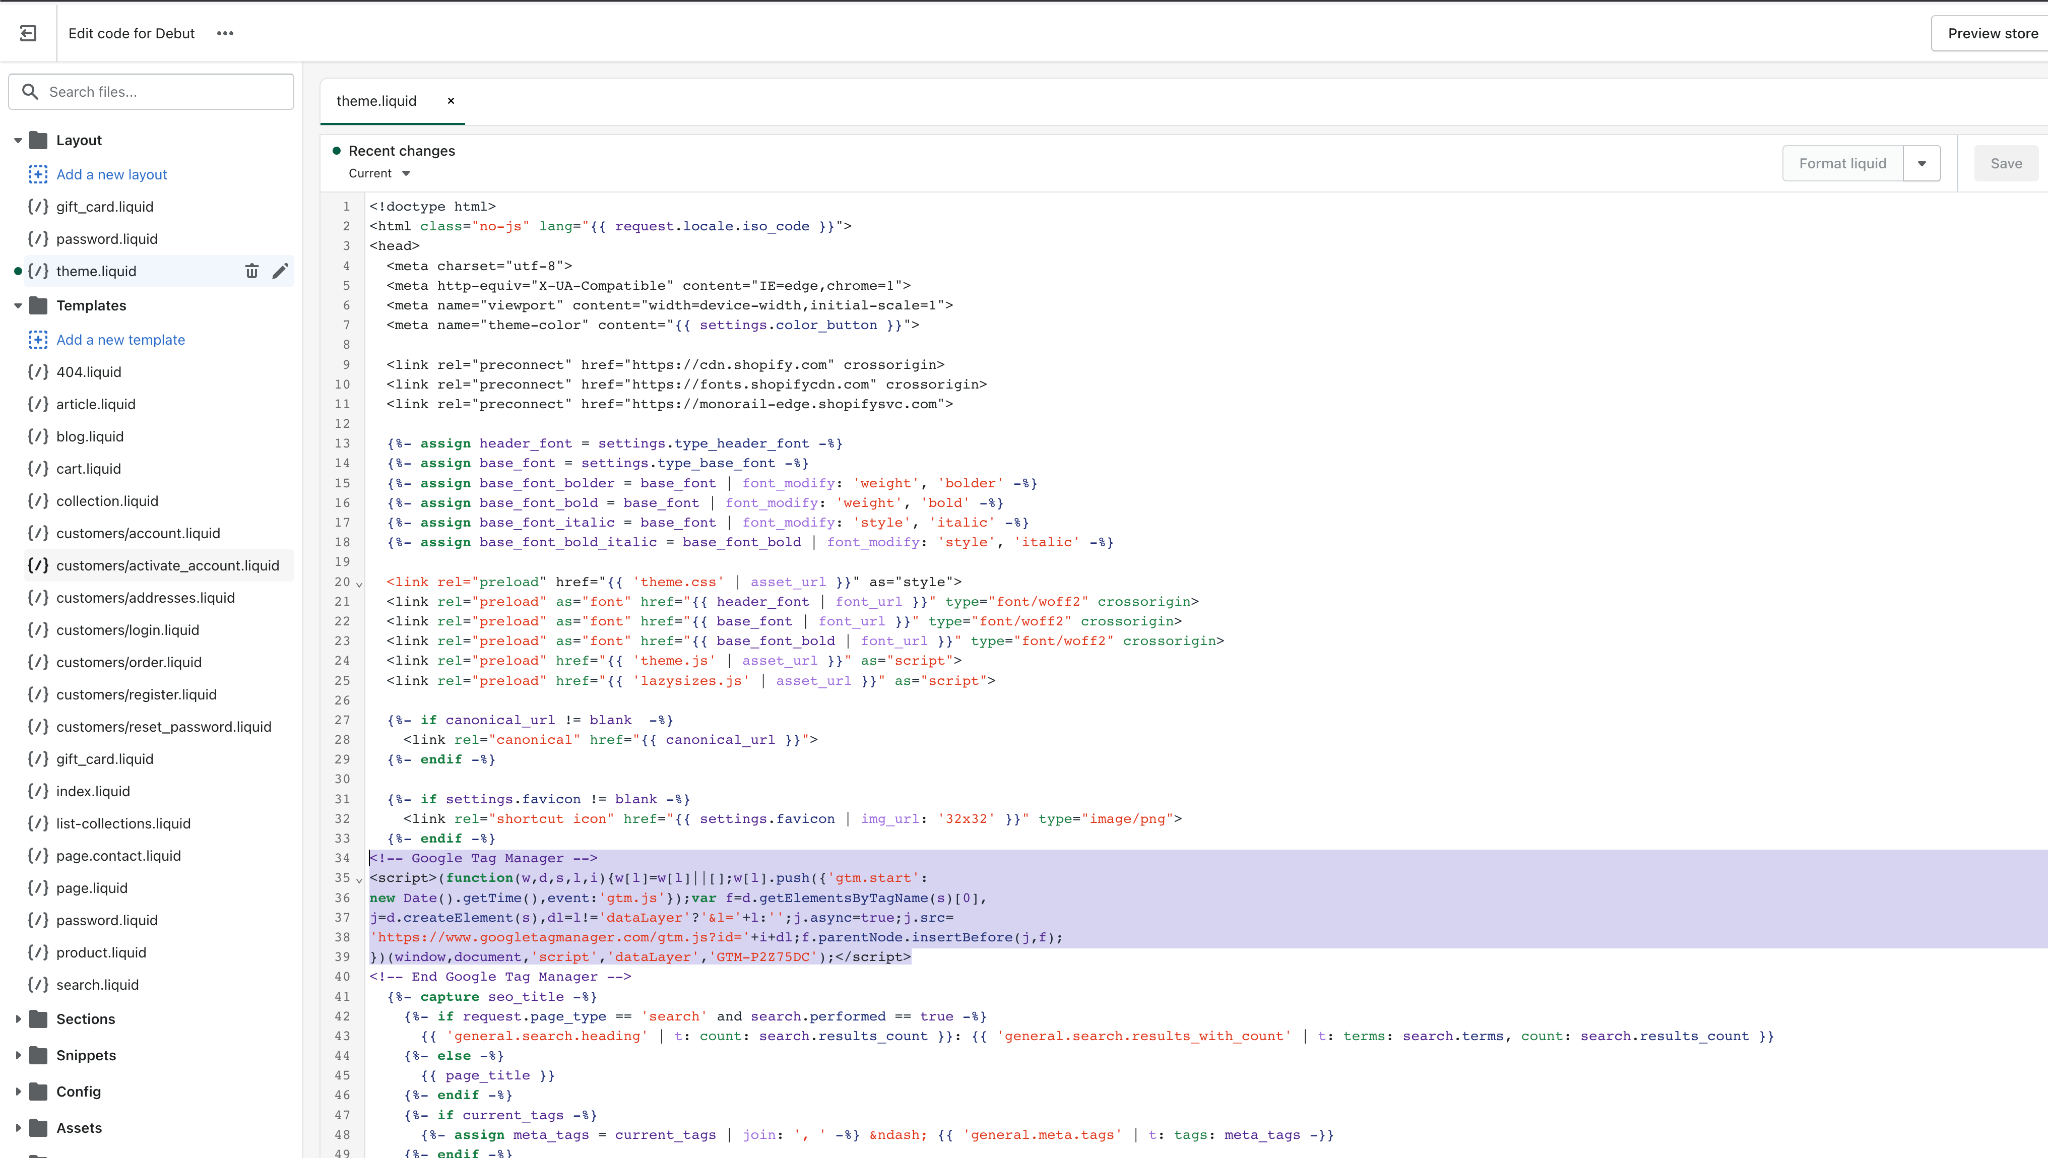Click the Edit code for Debut title
The image size is (2048, 1158).
click(x=132, y=33)
